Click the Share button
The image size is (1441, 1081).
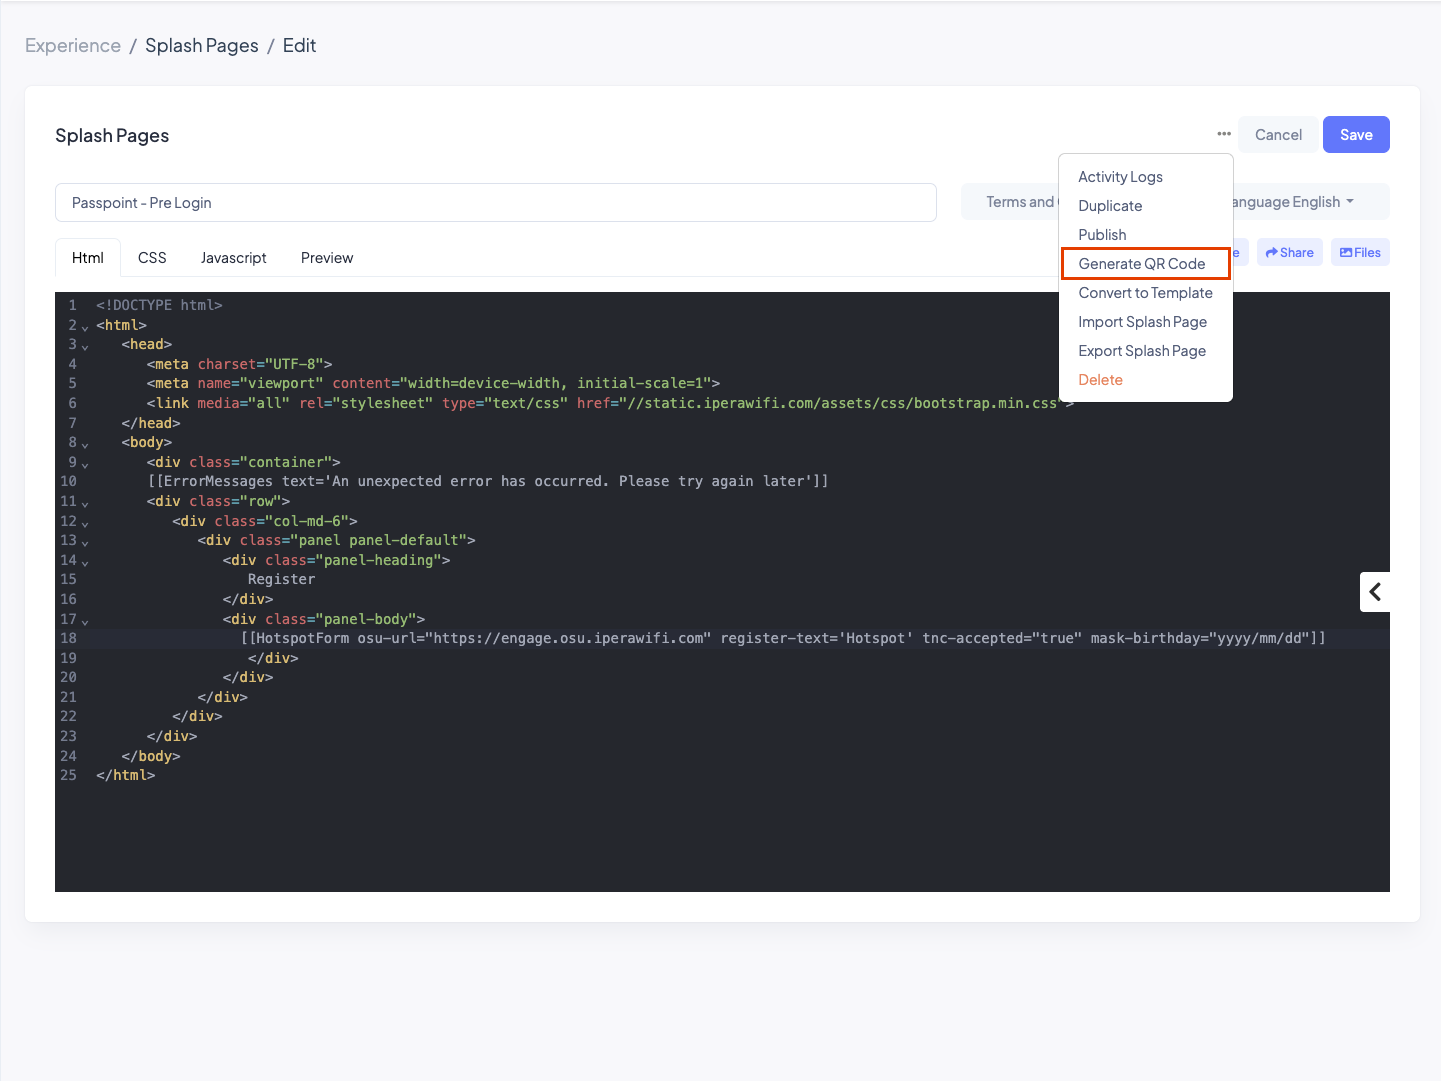click(1290, 252)
